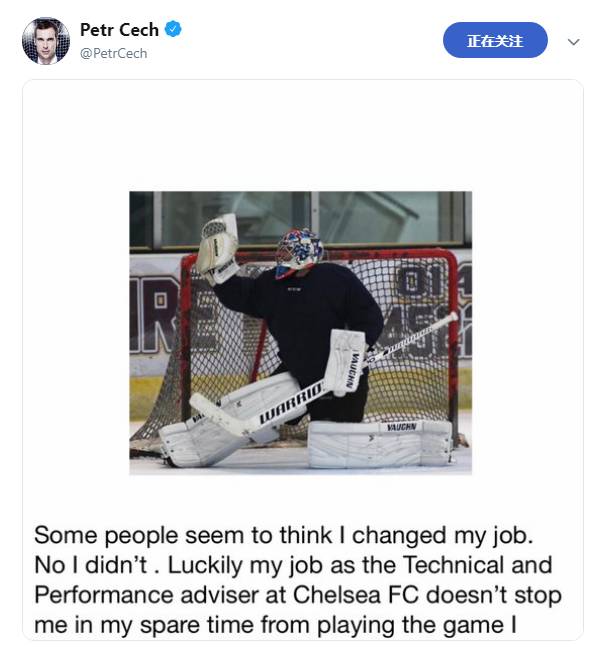The image size is (610, 647).
Task: Open the Petr Cech display name link
Action: (119, 30)
